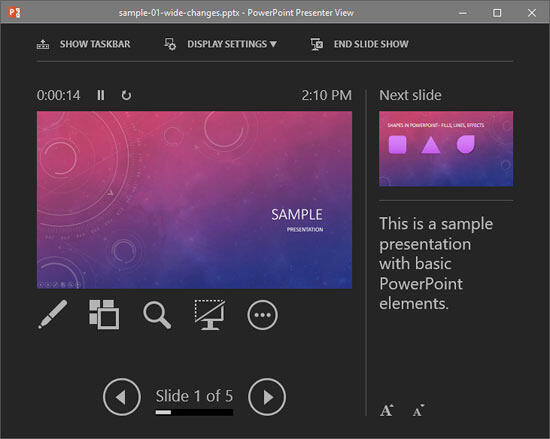550x439 pixels.
Task: Close the Presenter View window
Action: [532, 13]
